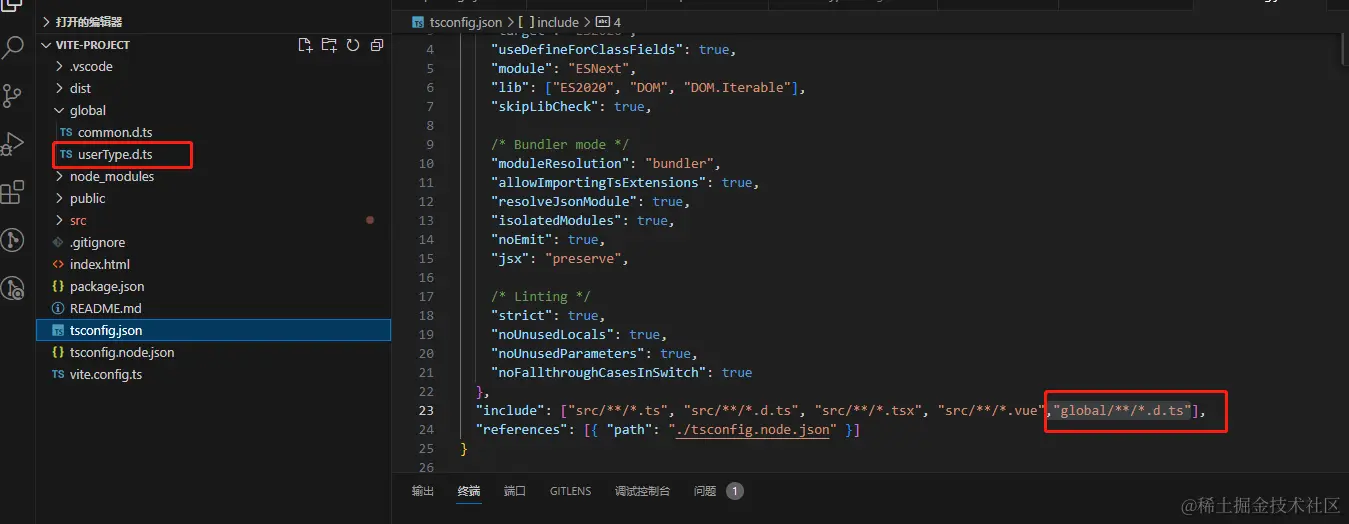
Task: Create a new file in VITE-PROJECT
Action: (306, 45)
